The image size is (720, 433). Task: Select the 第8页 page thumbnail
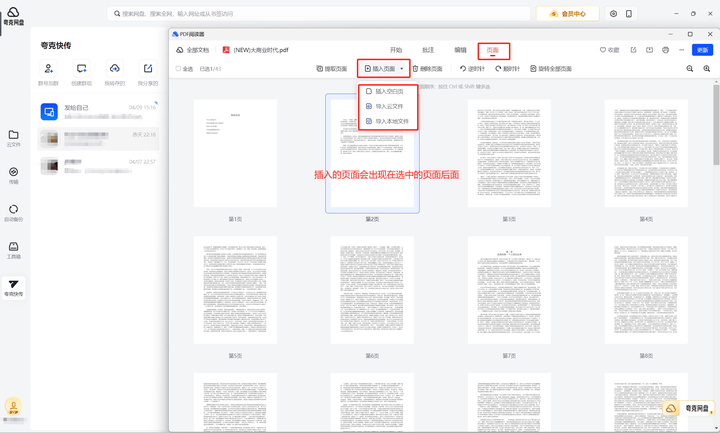pyautogui.click(x=646, y=290)
